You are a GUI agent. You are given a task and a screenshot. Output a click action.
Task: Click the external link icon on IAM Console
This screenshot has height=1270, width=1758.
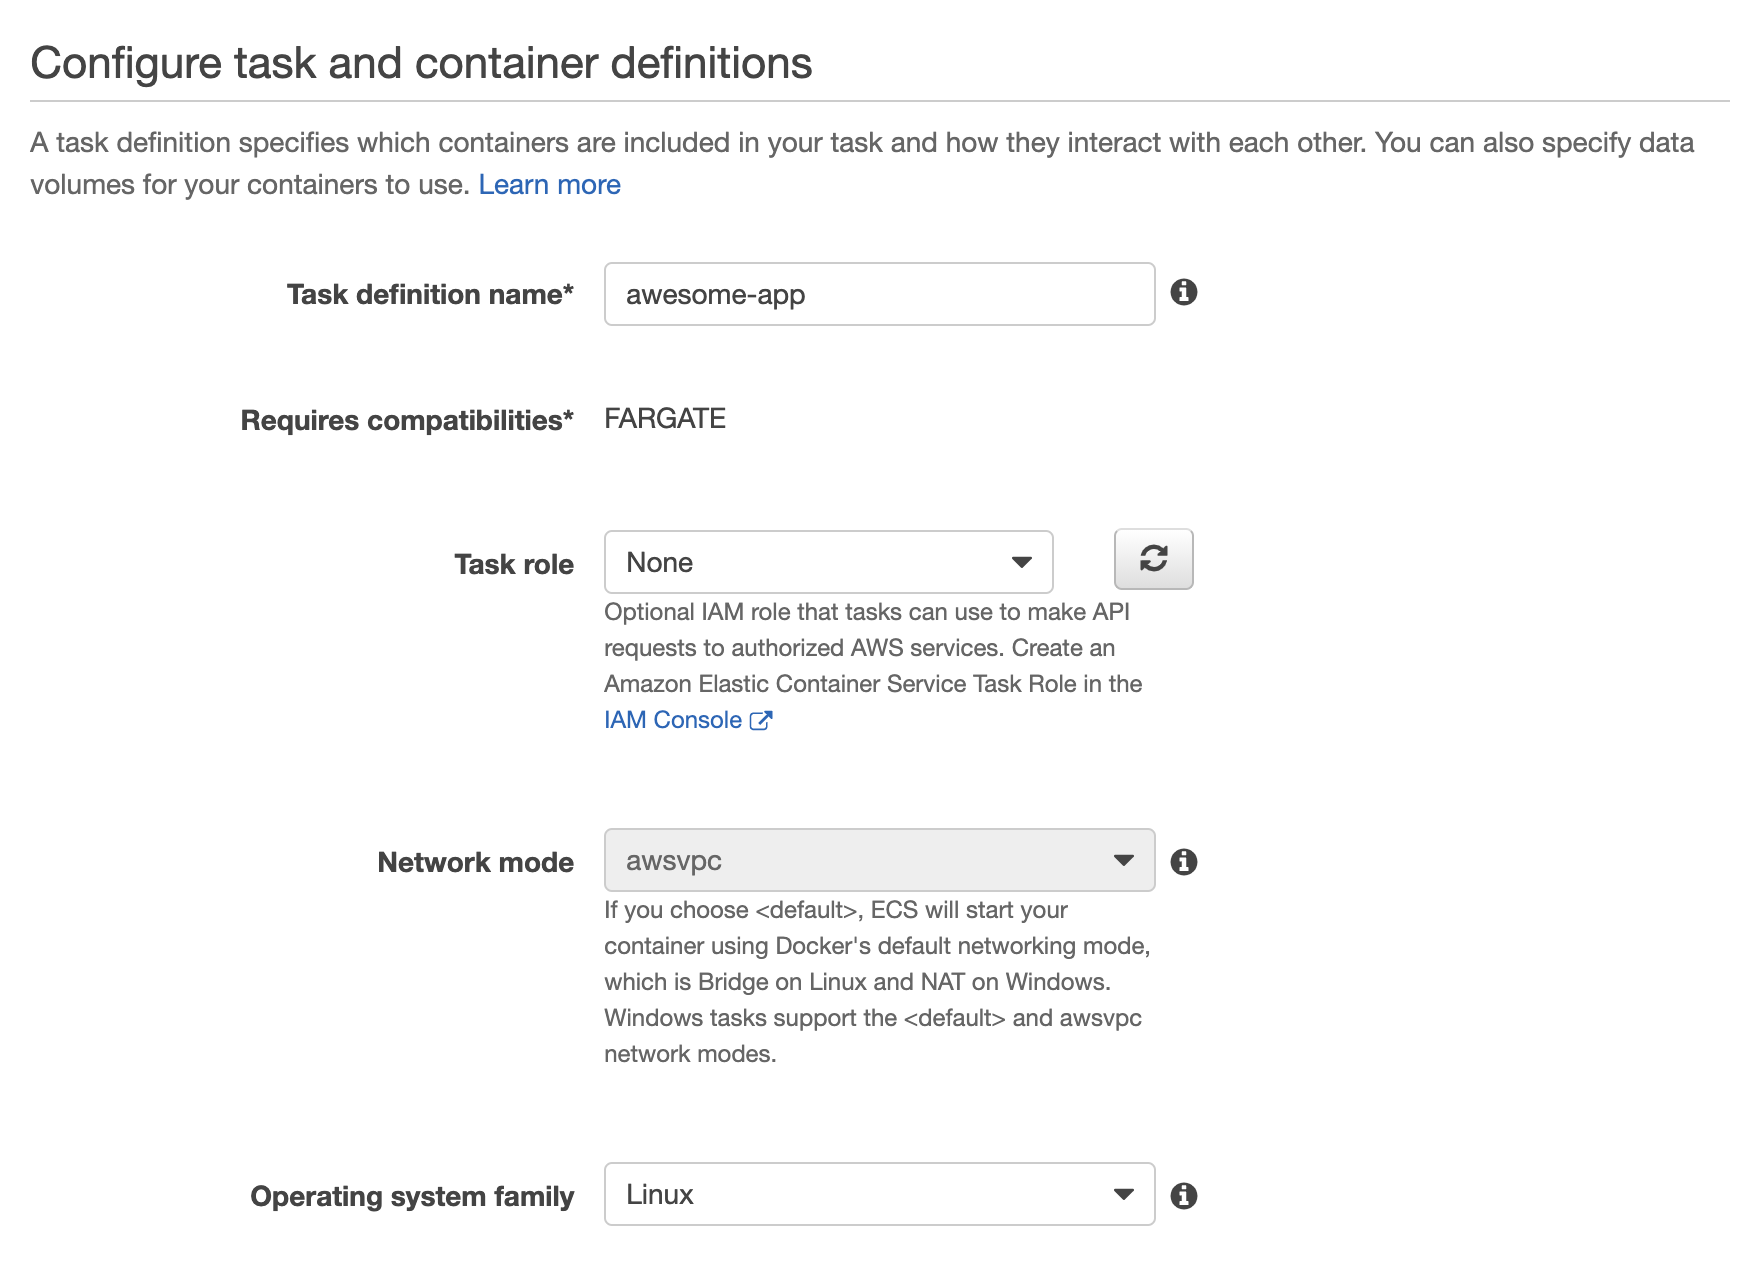click(763, 719)
